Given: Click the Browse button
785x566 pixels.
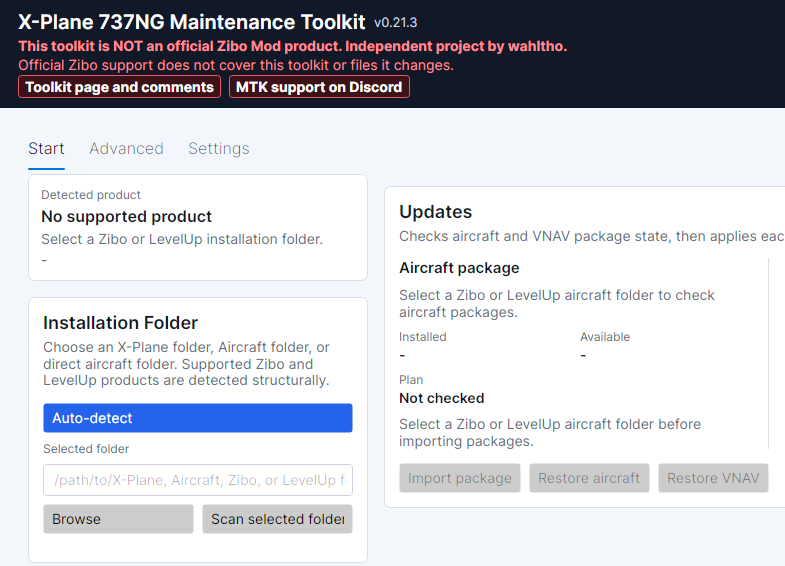Looking at the screenshot, I should 118,519.
